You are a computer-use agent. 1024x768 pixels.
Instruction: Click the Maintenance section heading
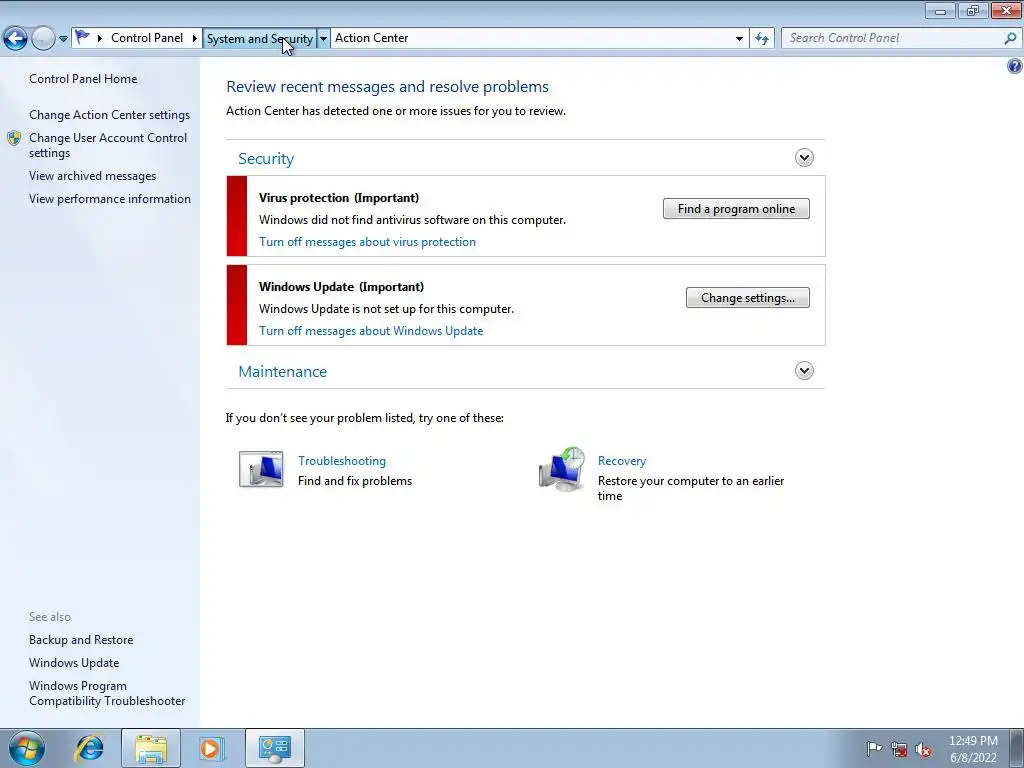tap(282, 372)
